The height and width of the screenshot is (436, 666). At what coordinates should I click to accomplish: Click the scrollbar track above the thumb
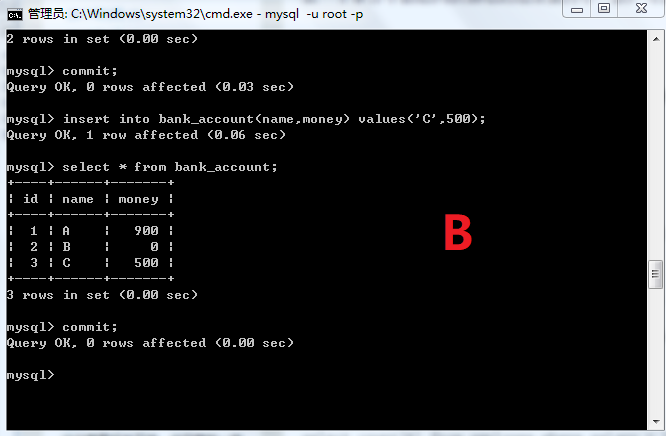(x=656, y=153)
